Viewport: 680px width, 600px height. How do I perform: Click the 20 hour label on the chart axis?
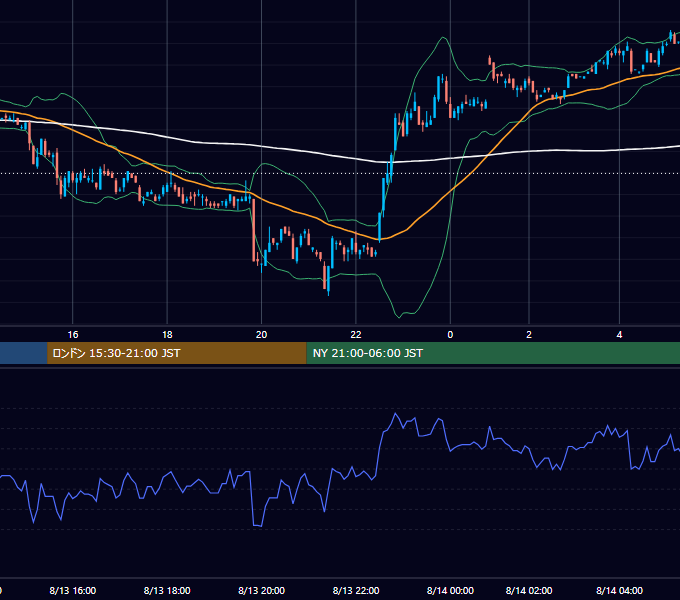(261, 335)
